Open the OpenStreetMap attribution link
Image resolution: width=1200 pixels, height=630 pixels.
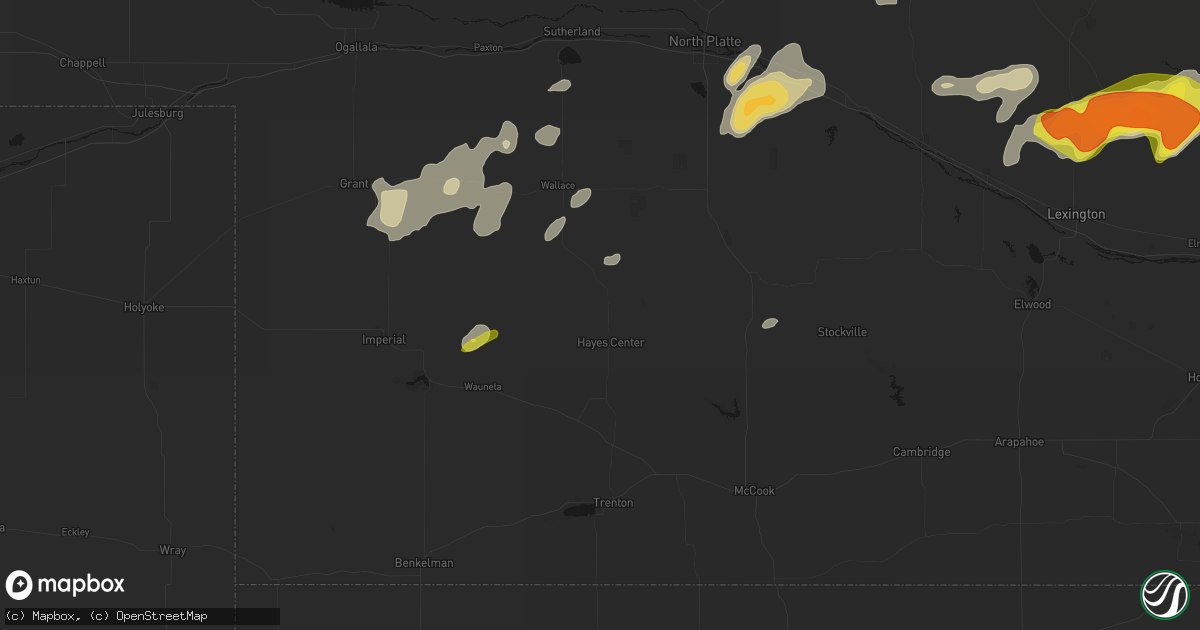(148, 616)
